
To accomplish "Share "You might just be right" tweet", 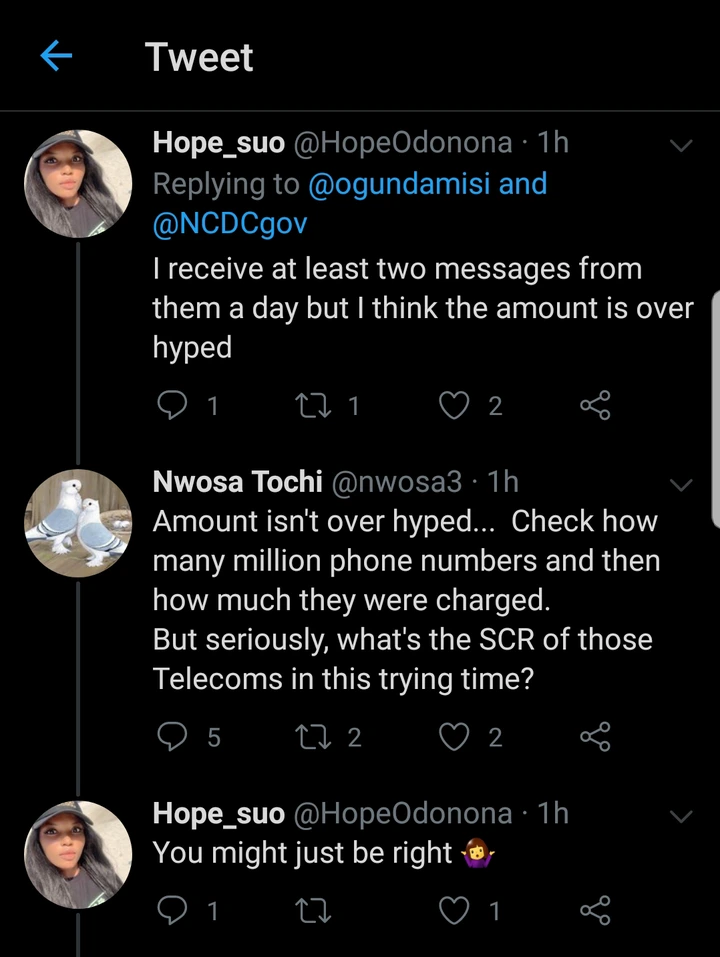I will click(595, 909).
